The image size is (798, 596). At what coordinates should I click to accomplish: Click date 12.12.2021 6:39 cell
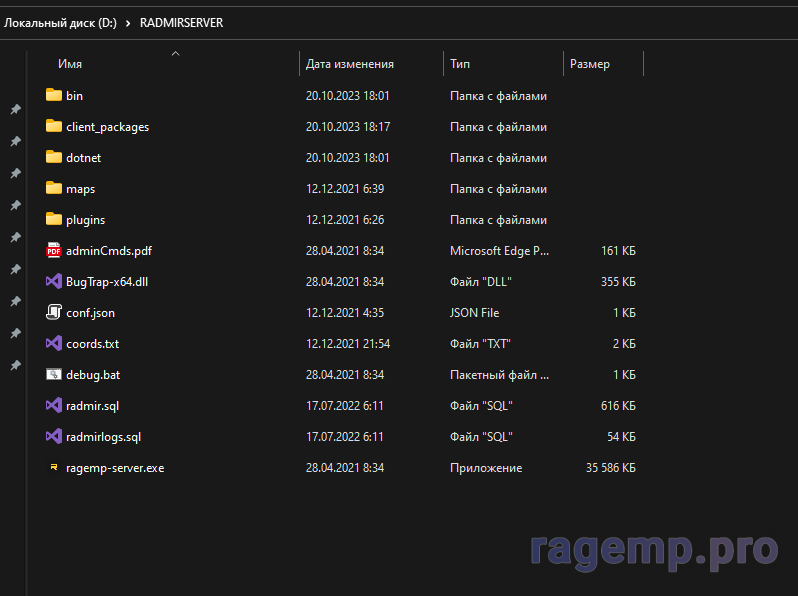click(x=345, y=188)
